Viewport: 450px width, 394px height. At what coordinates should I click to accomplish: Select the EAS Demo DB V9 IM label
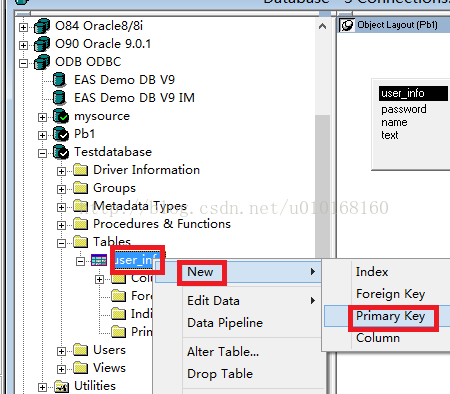(134, 98)
